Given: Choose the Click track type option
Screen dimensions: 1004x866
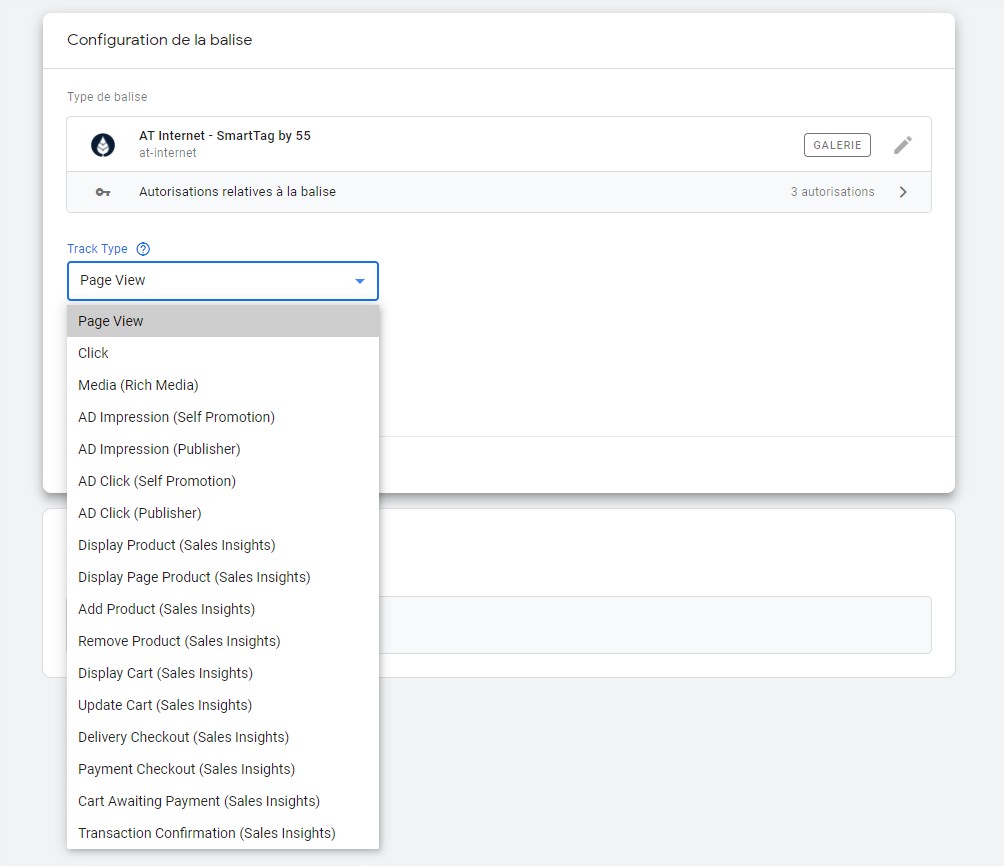Looking at the screenshot, I should pyautogui.click(x=94, y=353).
